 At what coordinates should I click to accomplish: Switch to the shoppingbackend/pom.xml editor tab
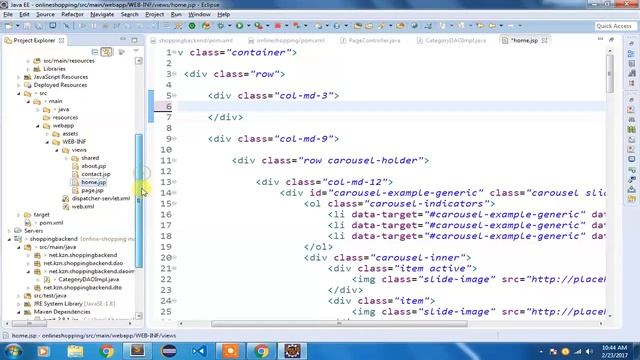(x=195, y=40)
